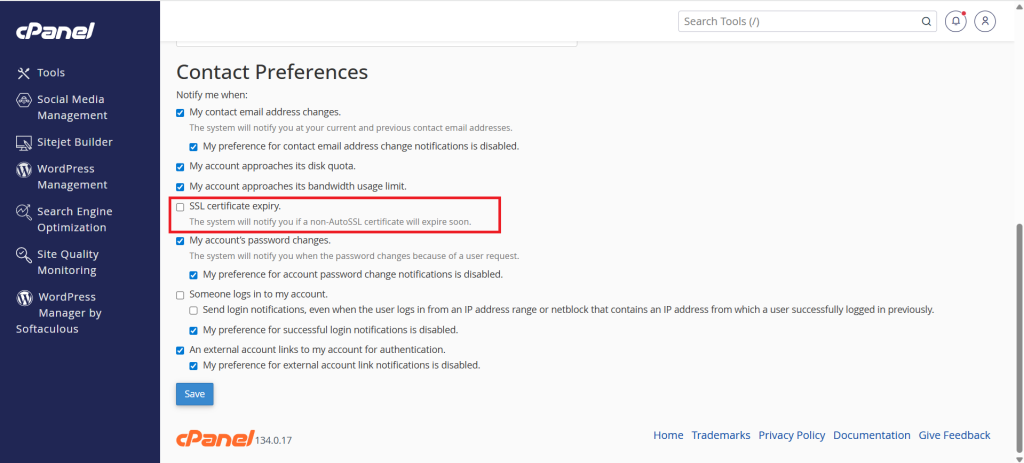
Task: Click the notifications bell icon
Action: (956, 21)
